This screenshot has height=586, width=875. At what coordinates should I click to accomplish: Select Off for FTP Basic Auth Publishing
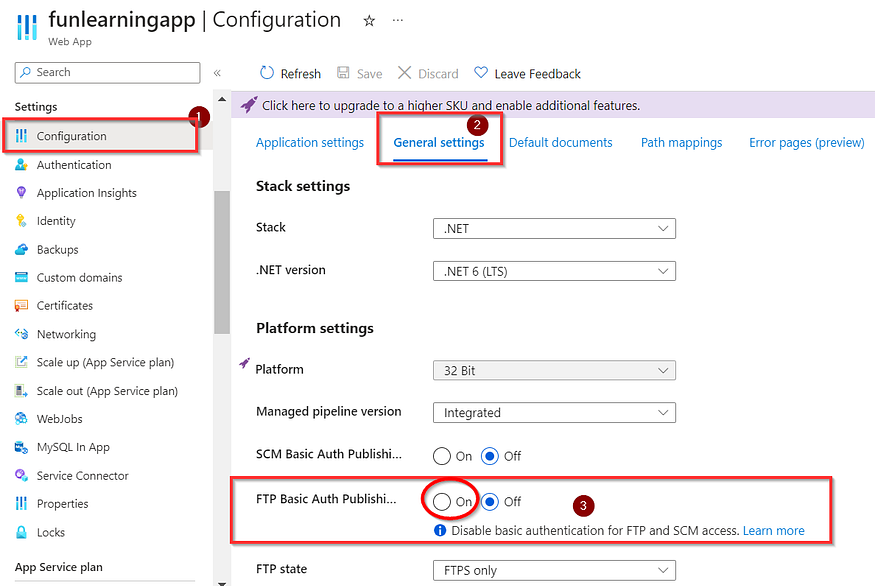[x=490, y=501]
